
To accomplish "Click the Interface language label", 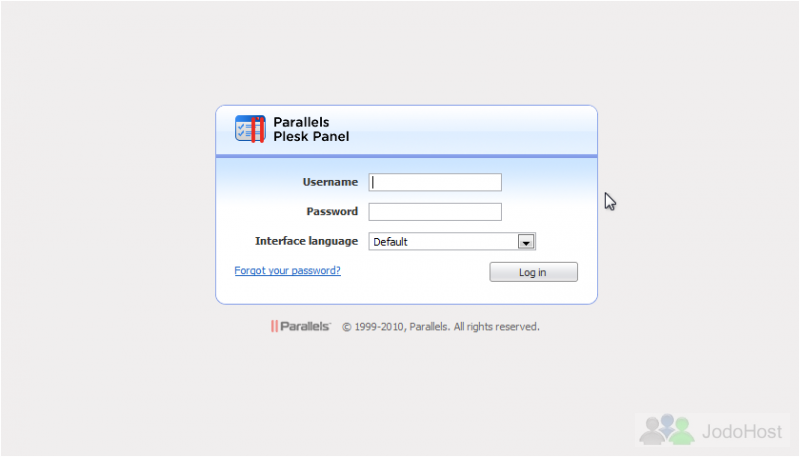I will click(307, 241).
